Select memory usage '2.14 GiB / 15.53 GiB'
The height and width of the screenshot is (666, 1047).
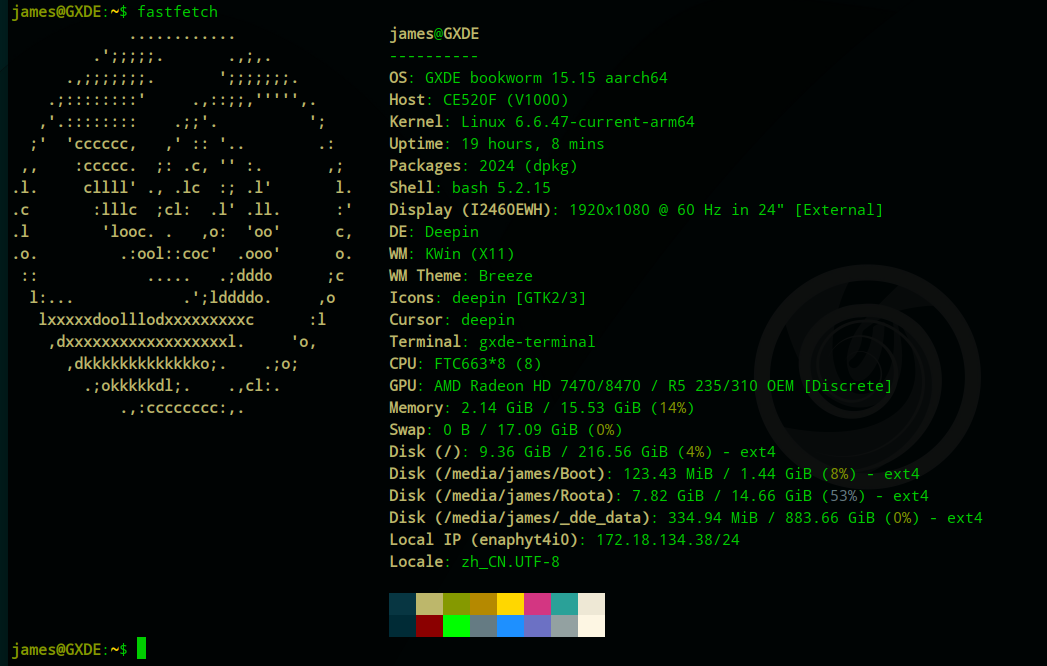coord(551,409)
